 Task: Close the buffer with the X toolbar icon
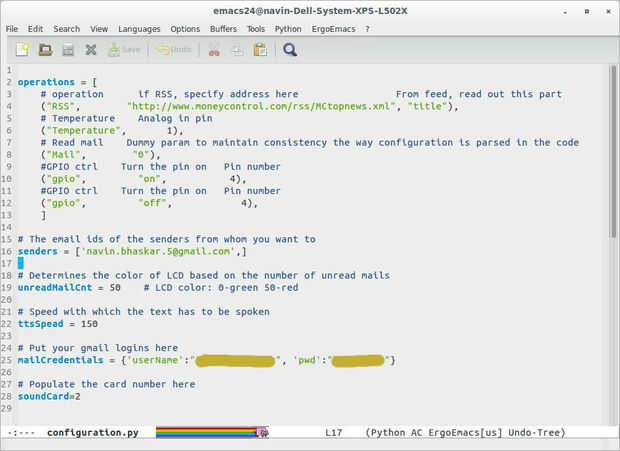[91, 49]
